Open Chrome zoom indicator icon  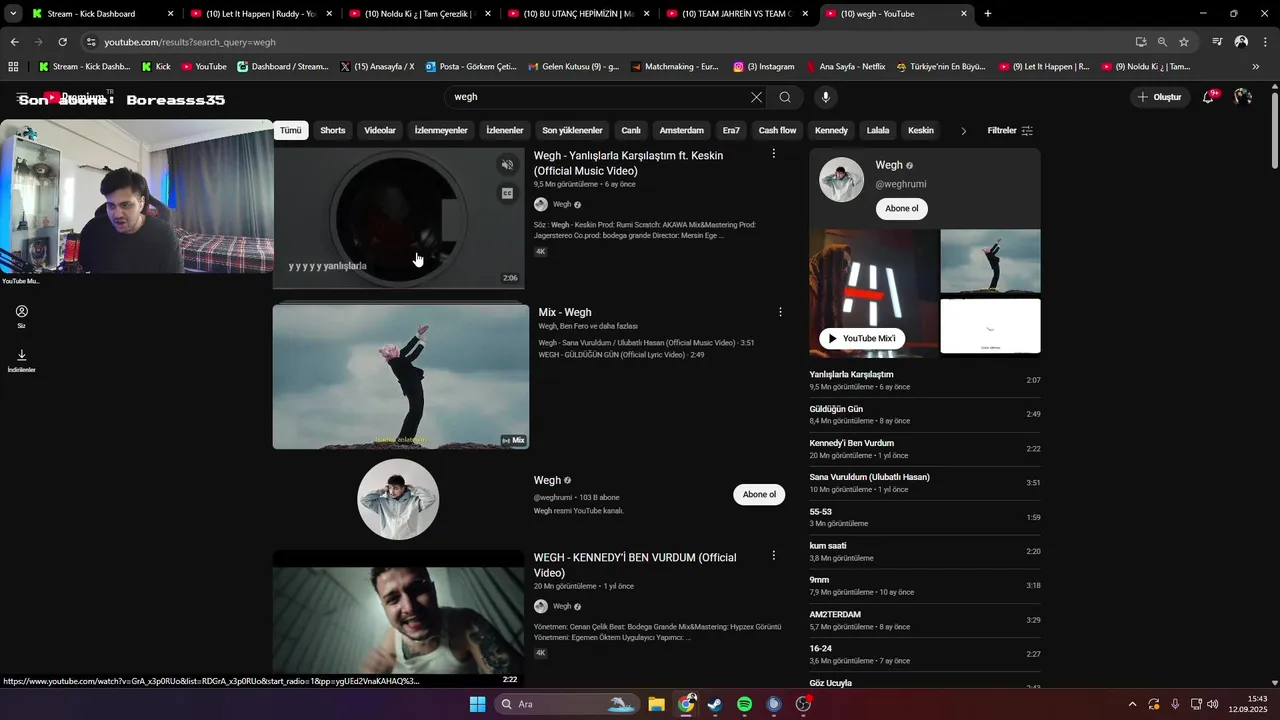click(x=1162, y=42)
